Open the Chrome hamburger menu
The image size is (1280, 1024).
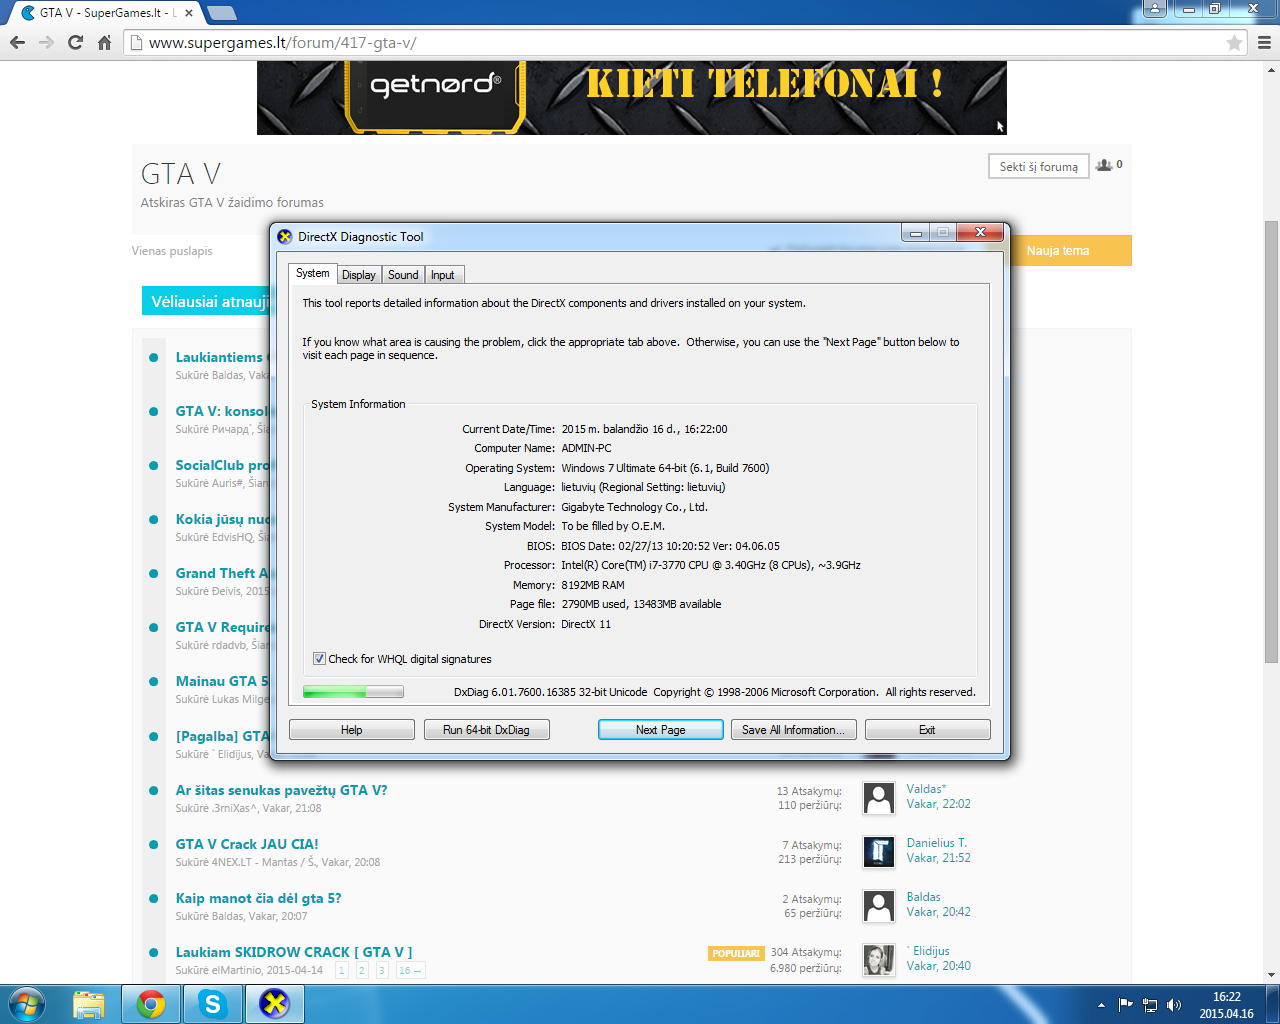coord(1264,43)
